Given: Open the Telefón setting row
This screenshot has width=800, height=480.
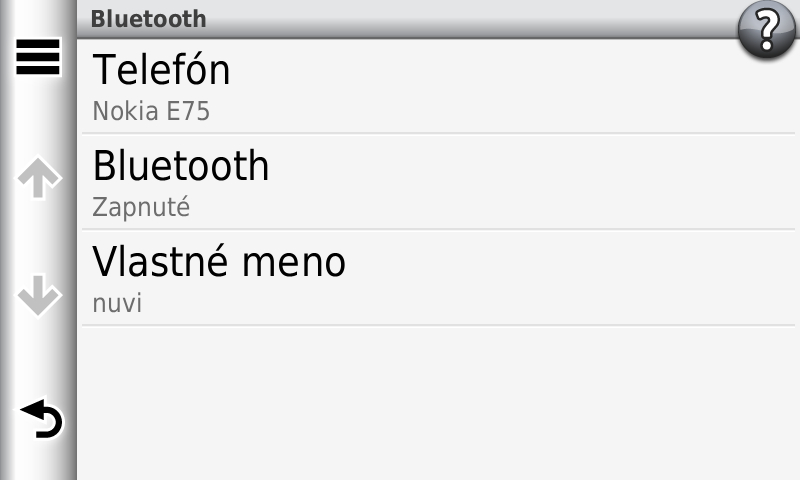Looking at the screenshot, I should coord(440,86).
